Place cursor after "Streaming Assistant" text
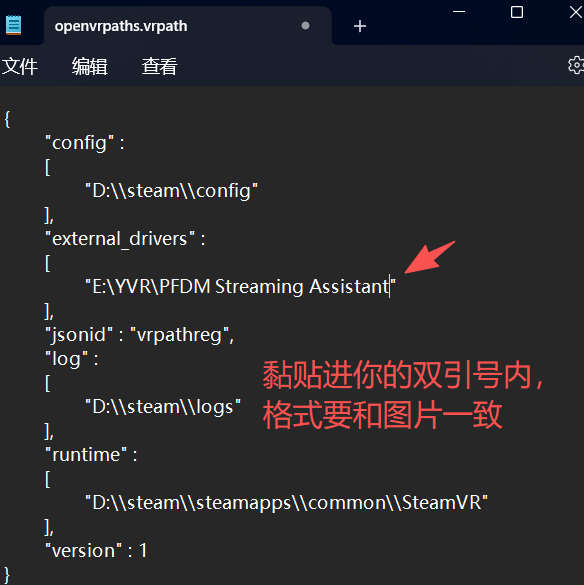 [390, 287]
